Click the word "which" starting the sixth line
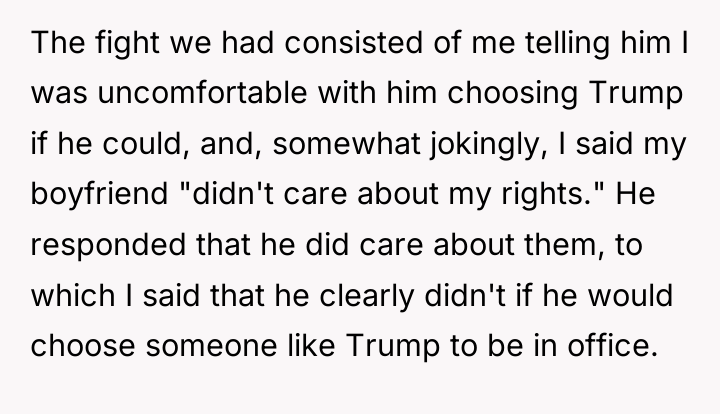The height and width of the screenshot is (414, 720). (73, 295)
